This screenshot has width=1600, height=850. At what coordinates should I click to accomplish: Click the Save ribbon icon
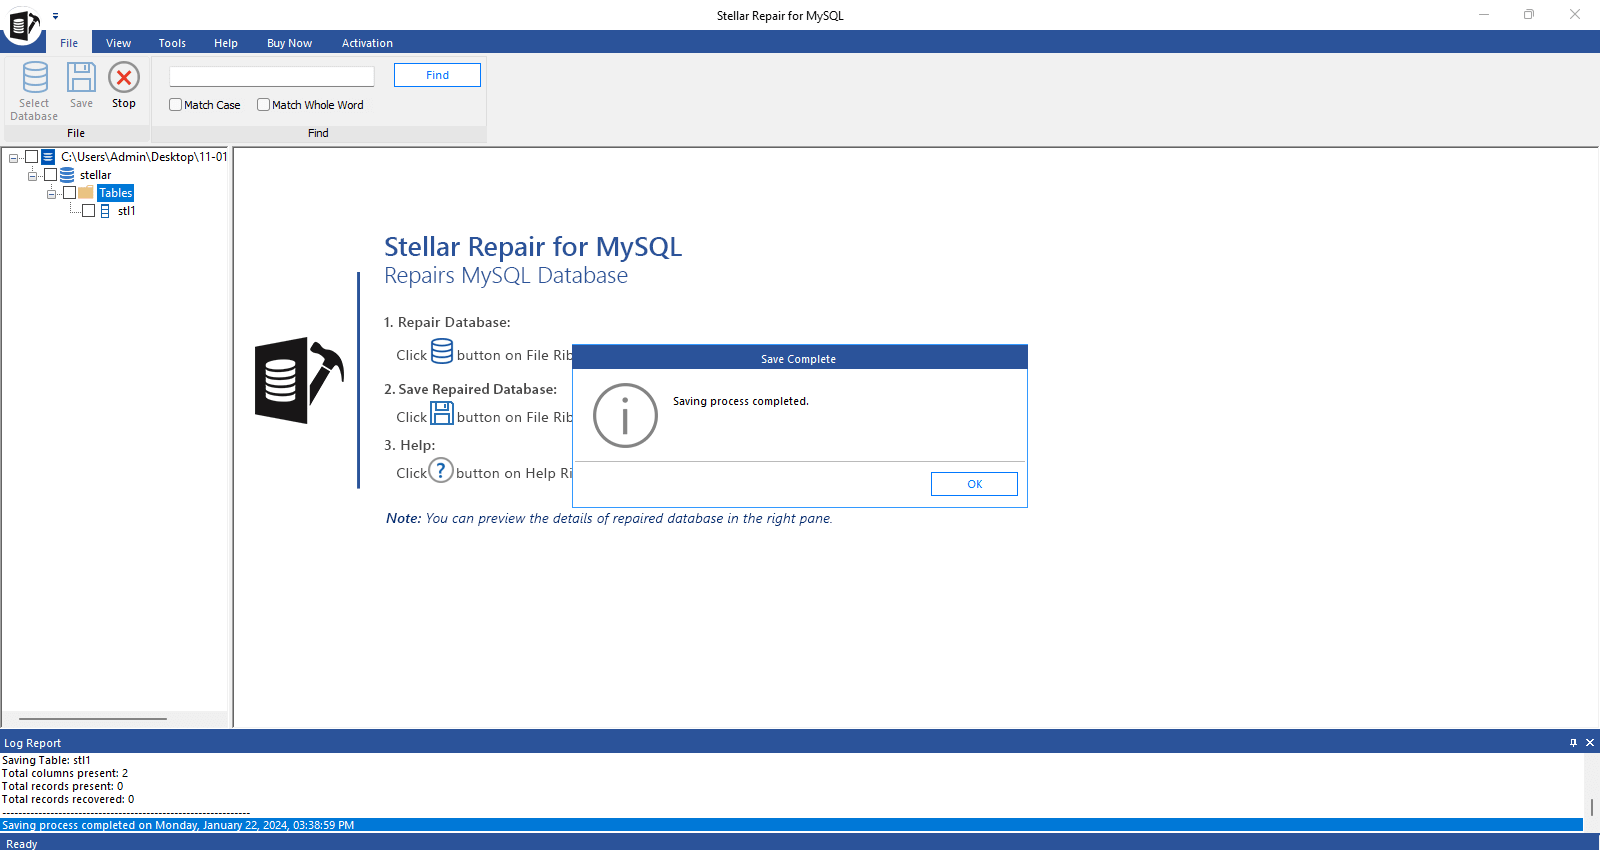(x=81, y=78)
